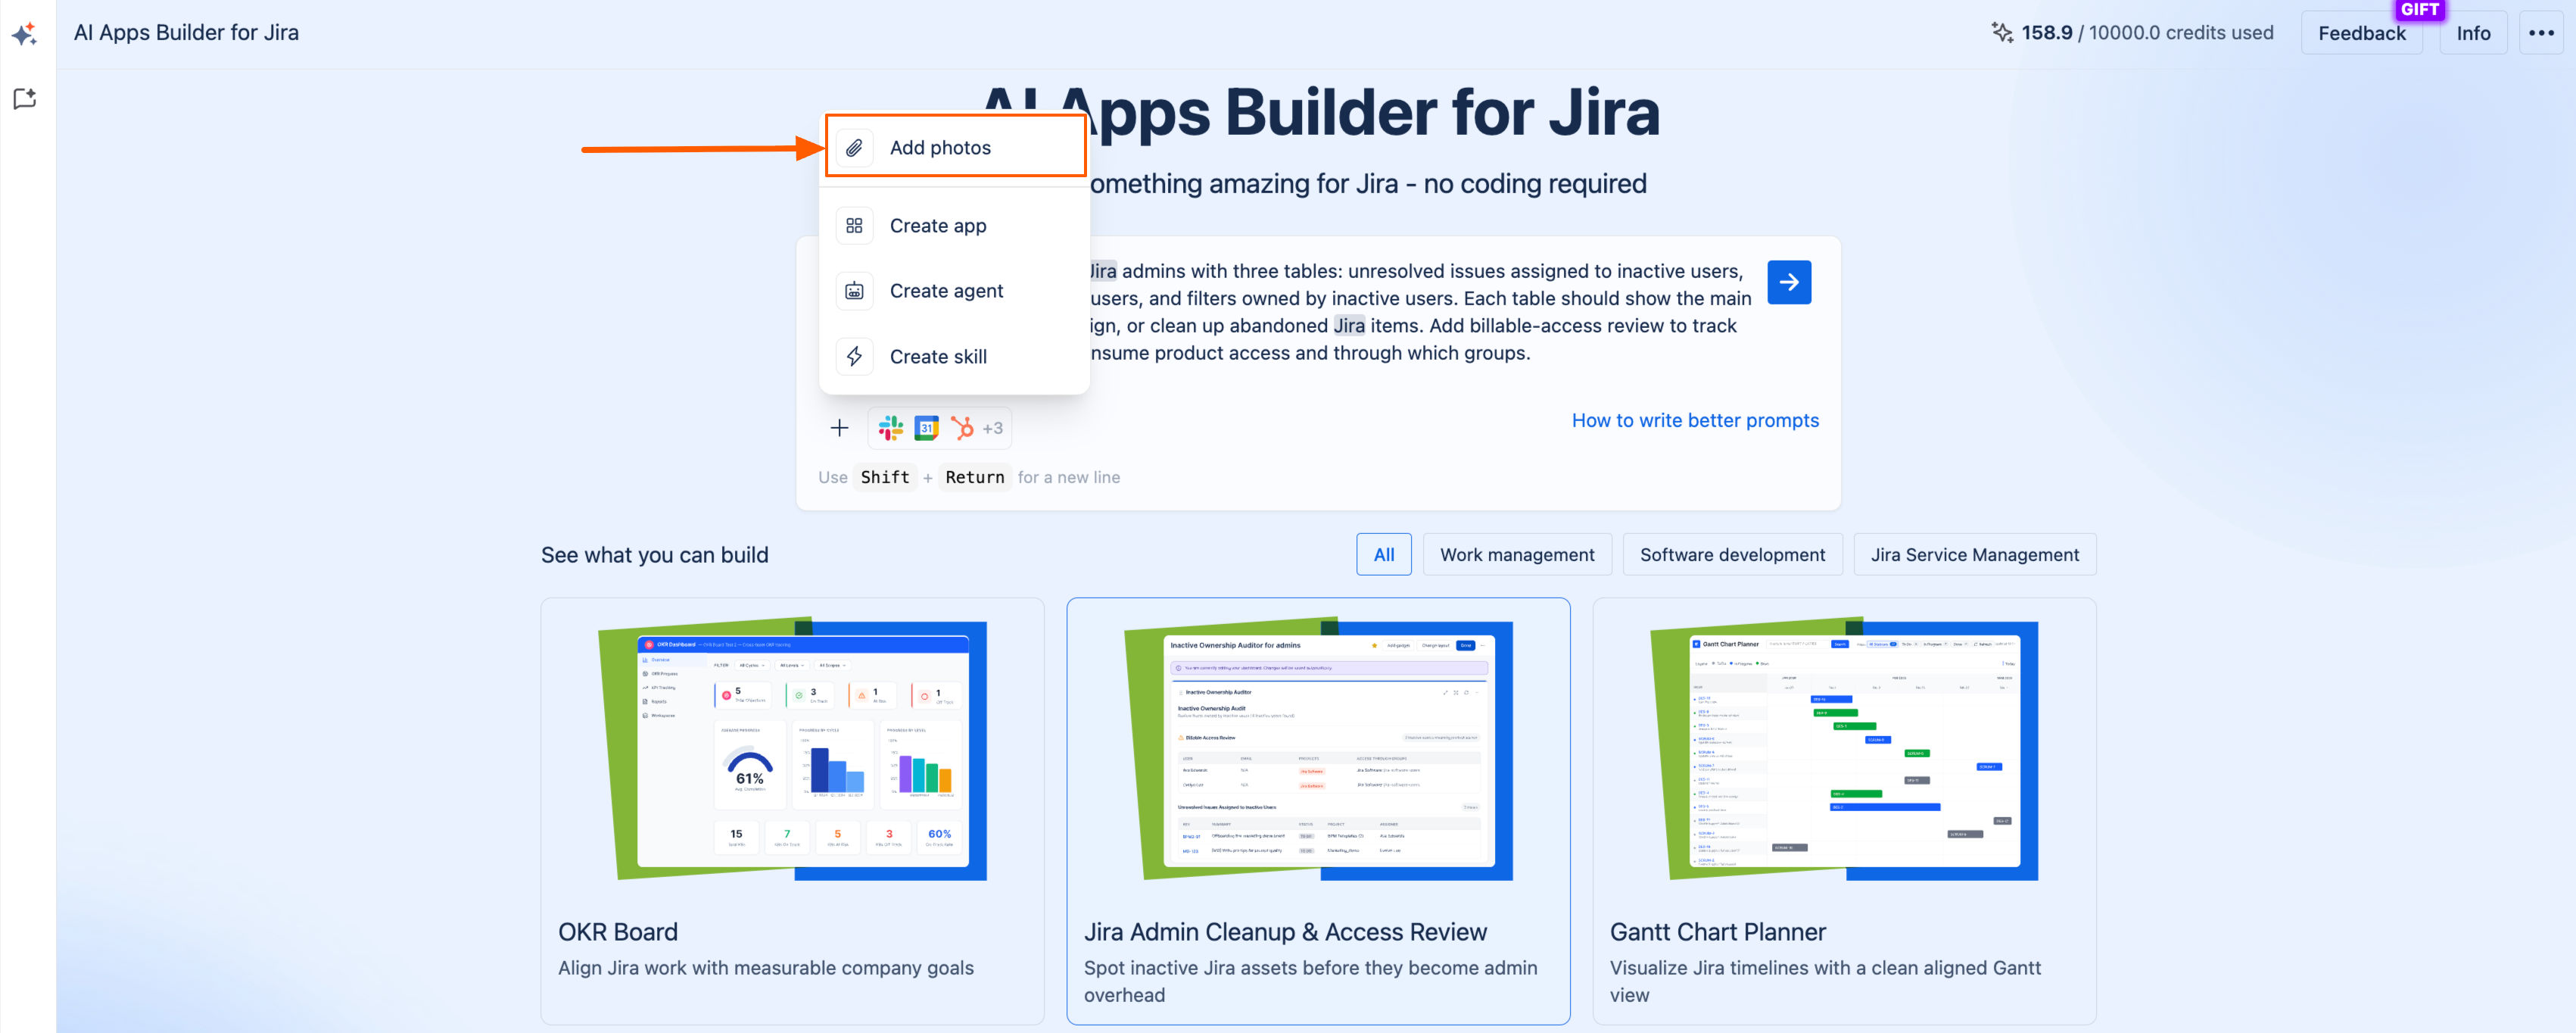Click the paperclip Add photos icon
The width and height of the screenshot is (2576, 1033).
pos(854,148)
